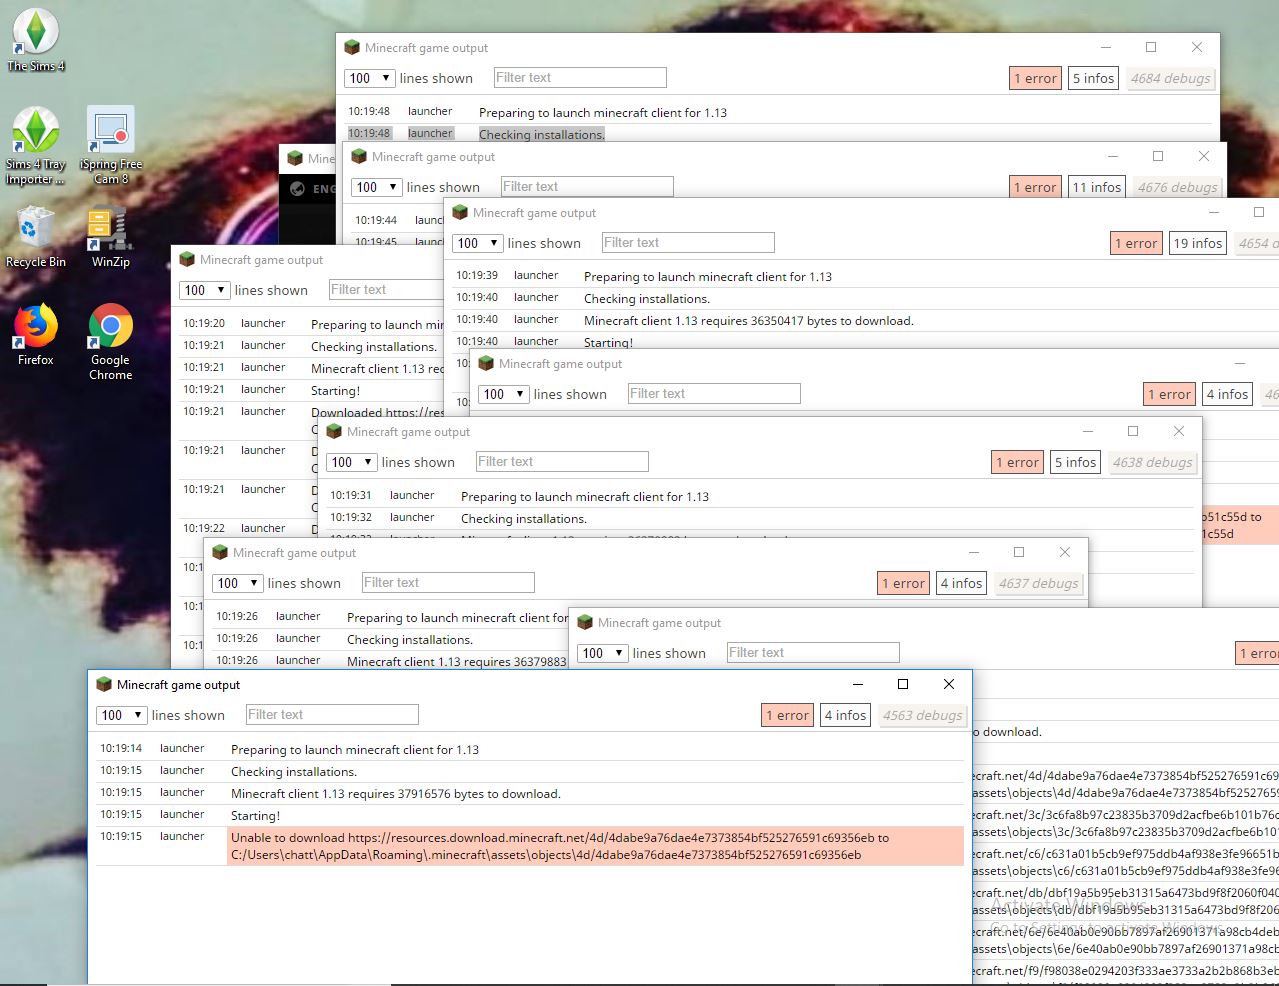Click the globe language icon beside ENG
Image resolution: width=1279 pixels, height=986 pixels.
click(297, 188)
